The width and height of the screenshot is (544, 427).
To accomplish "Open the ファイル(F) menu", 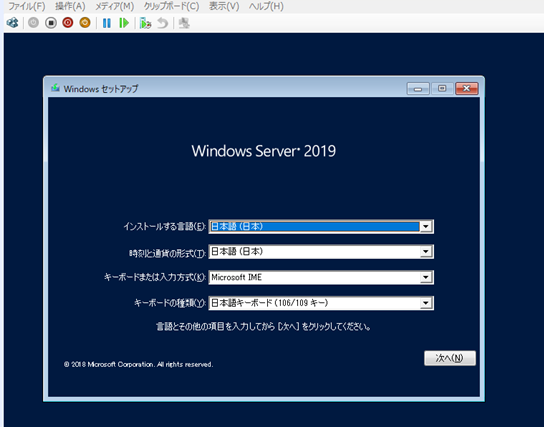I will click(x=27, y=6).
